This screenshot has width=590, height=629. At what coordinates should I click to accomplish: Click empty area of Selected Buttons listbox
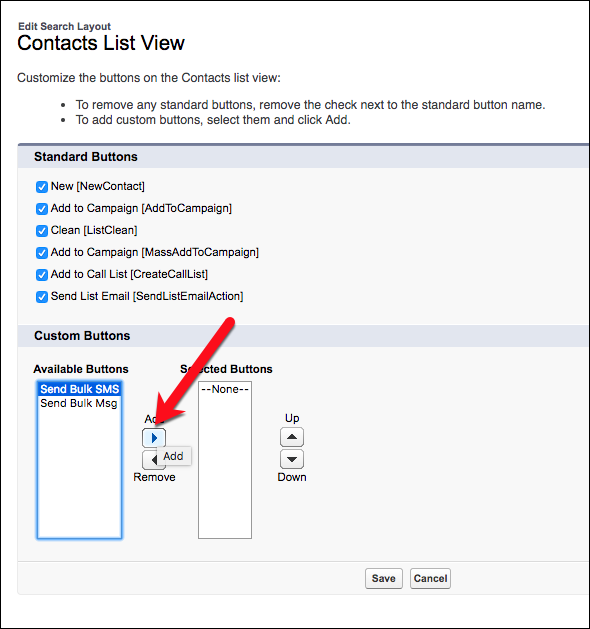pyautogui.click(x=225, y=469)
